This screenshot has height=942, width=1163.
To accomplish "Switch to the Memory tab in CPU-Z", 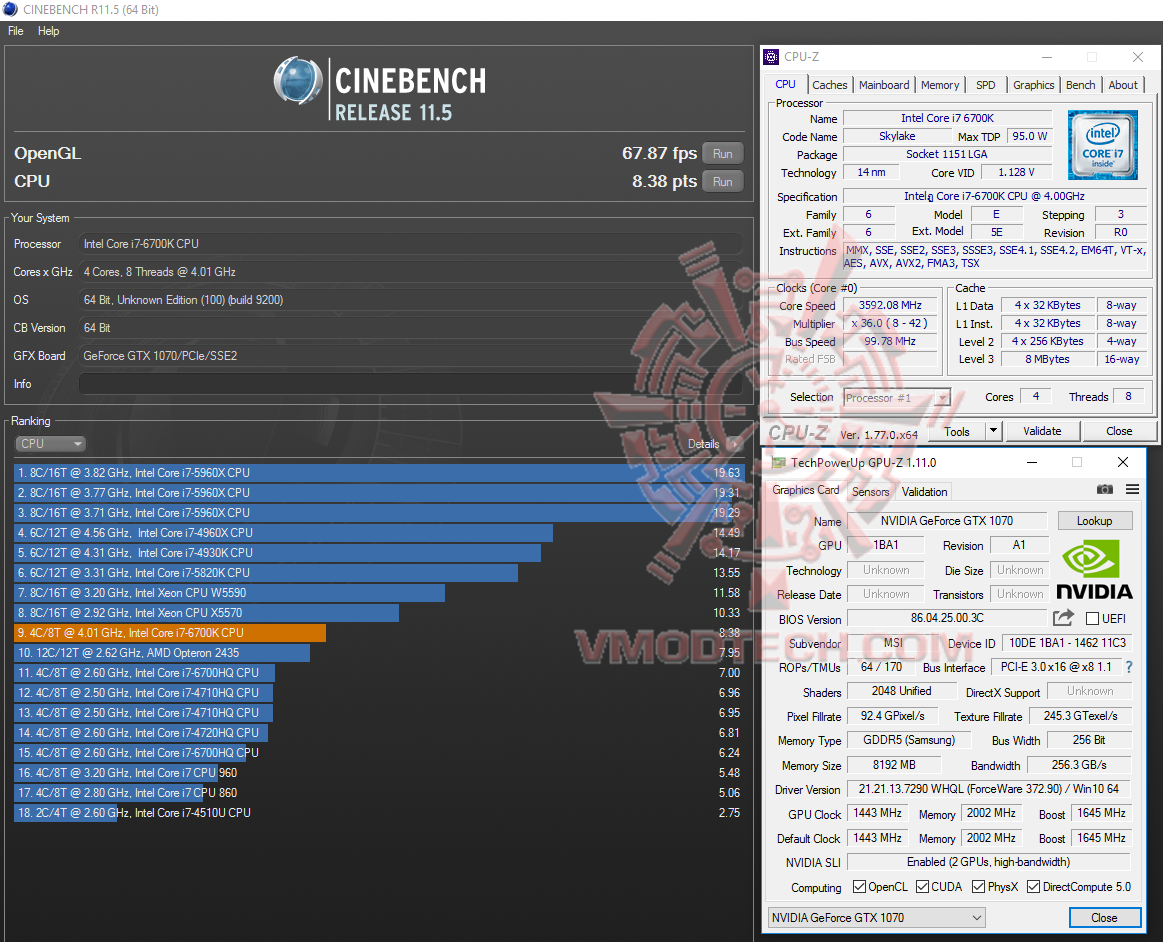I will (940, 85).
